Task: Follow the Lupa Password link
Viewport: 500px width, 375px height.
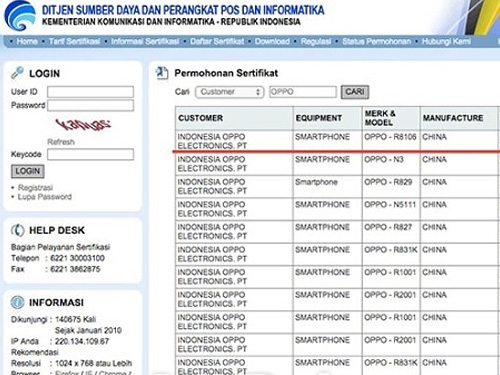Action: tap(45, 197)
